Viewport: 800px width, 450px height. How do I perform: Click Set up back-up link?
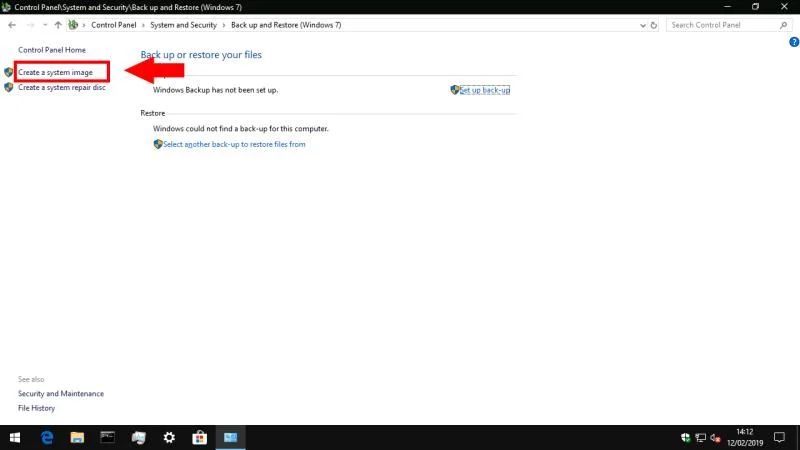coord(485,90)
